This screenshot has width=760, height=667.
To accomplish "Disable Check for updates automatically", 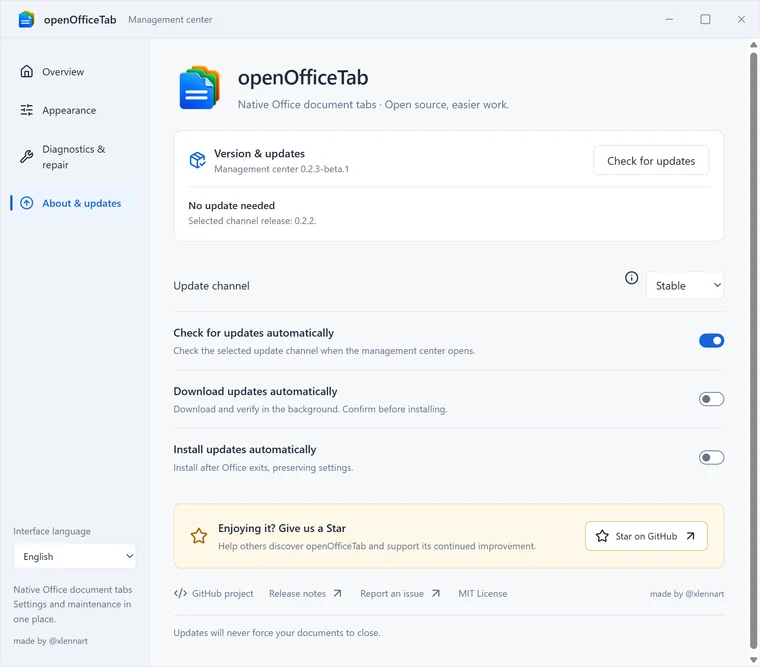I will pyautogui.click(x=711, y=341).
